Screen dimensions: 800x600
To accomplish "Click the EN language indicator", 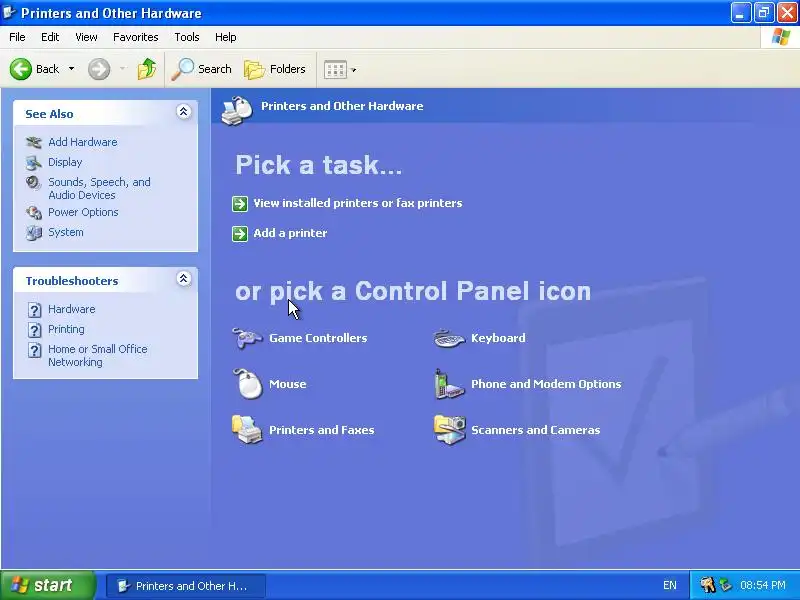I will point(669,585).
